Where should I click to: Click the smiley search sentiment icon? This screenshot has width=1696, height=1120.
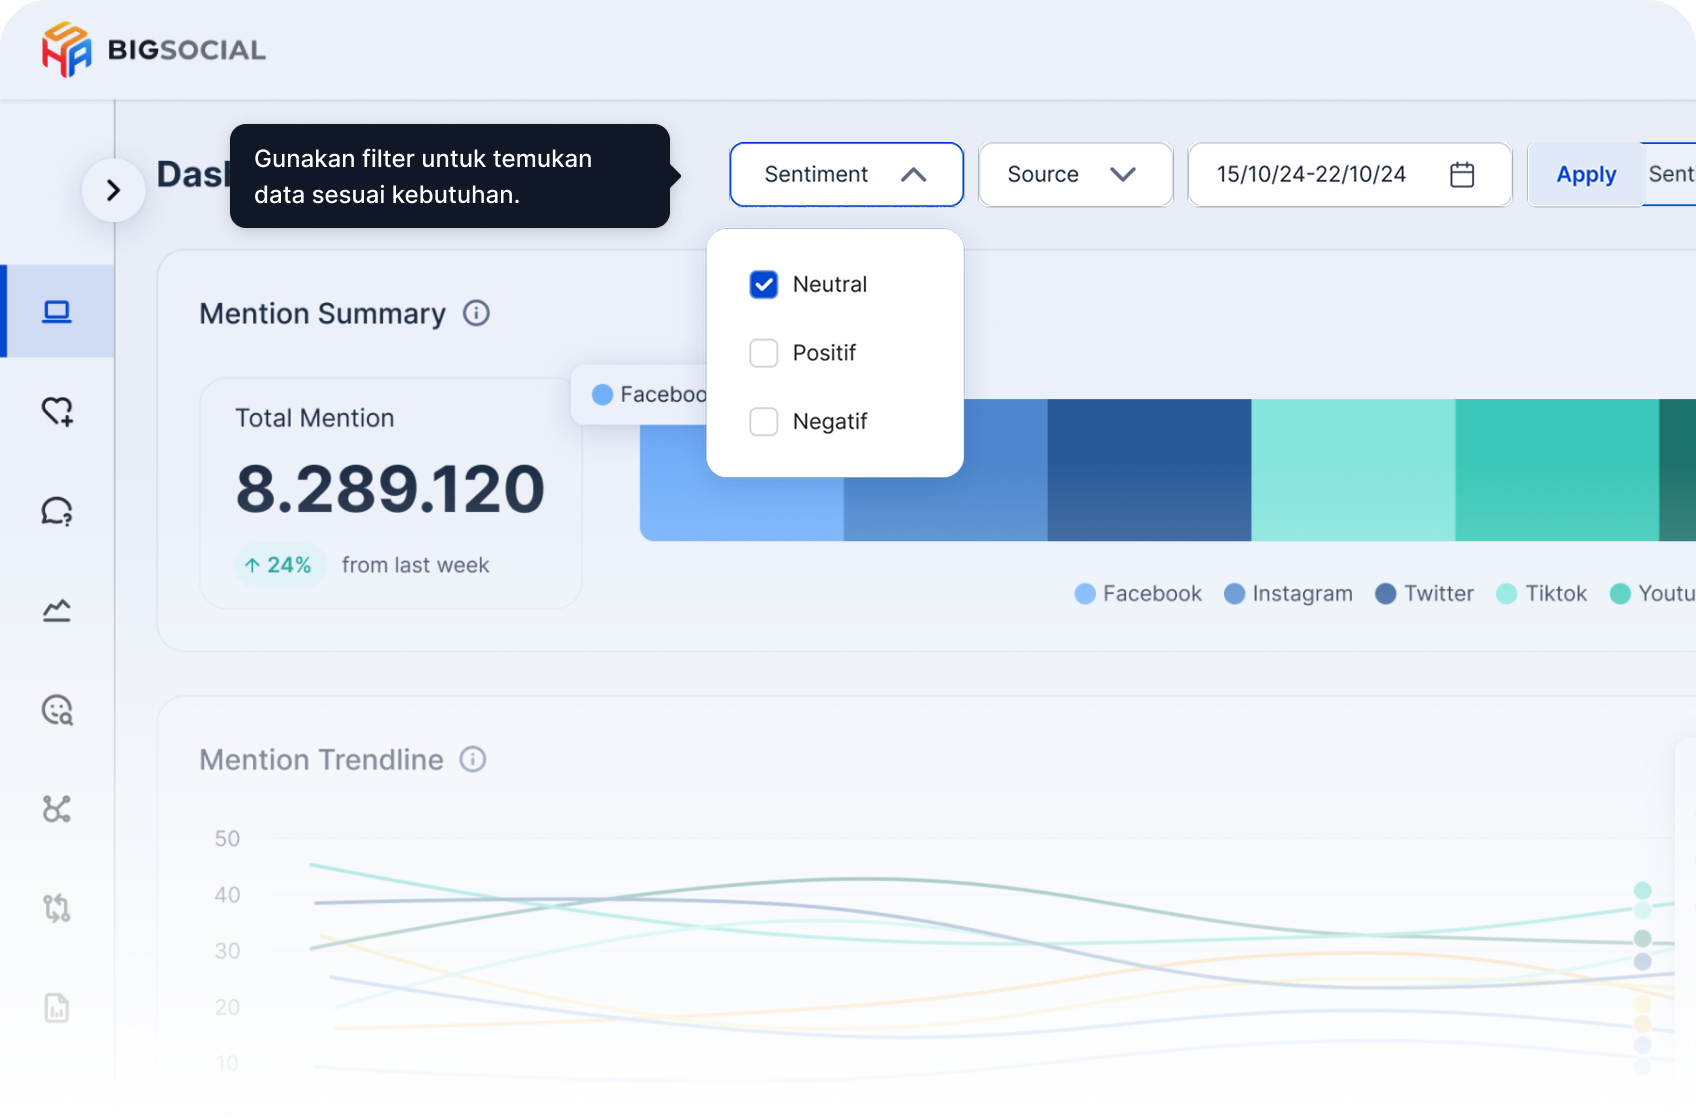click(x=57, y=710)
